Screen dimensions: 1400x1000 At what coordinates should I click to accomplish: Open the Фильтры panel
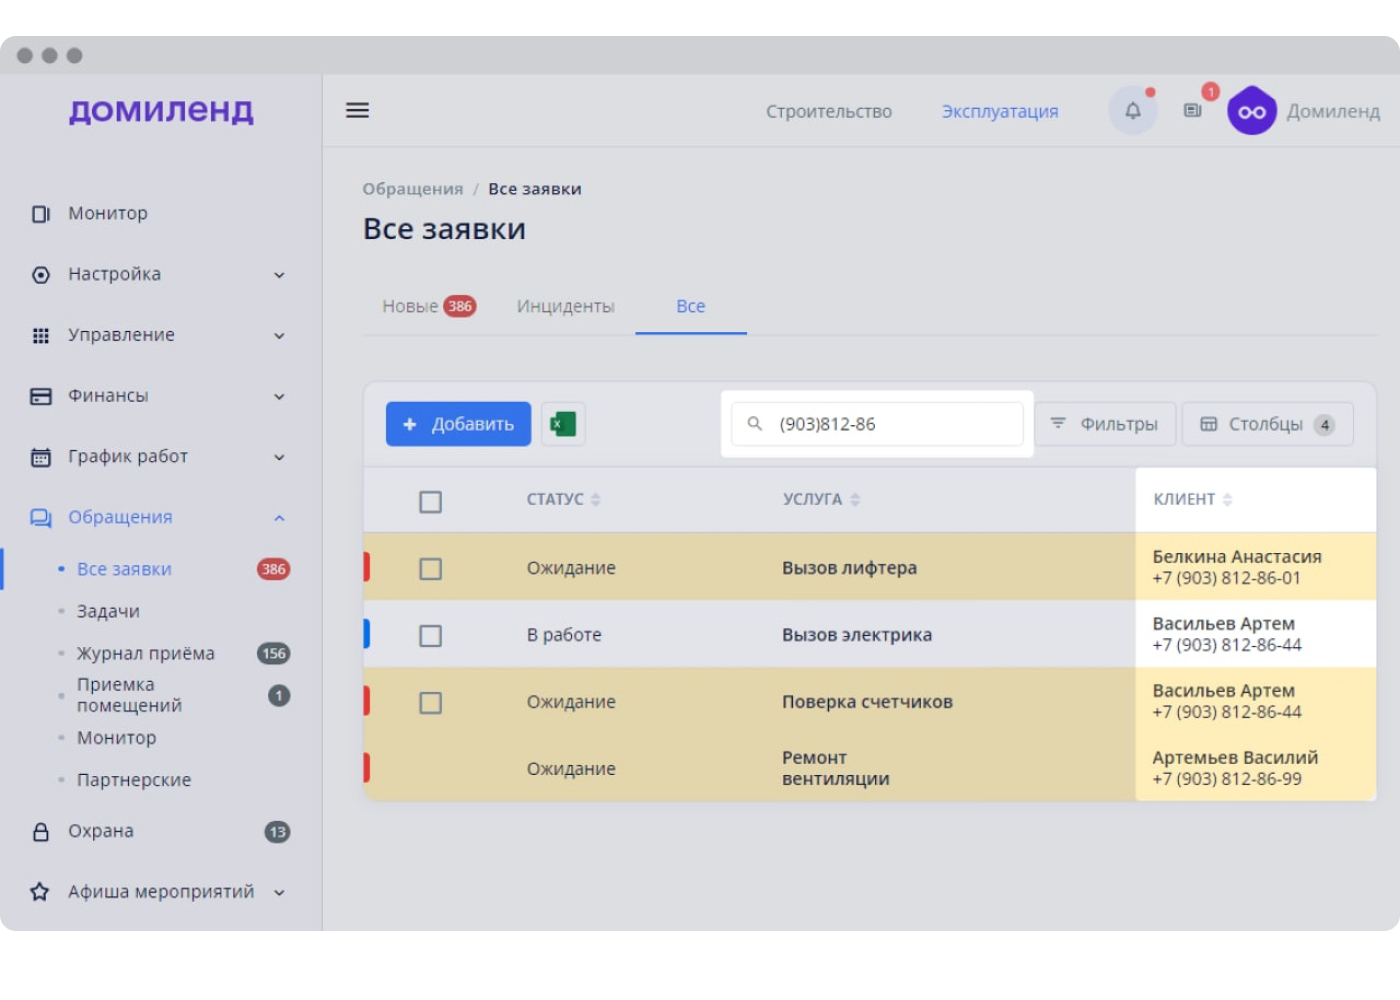tap(1105, 424)
